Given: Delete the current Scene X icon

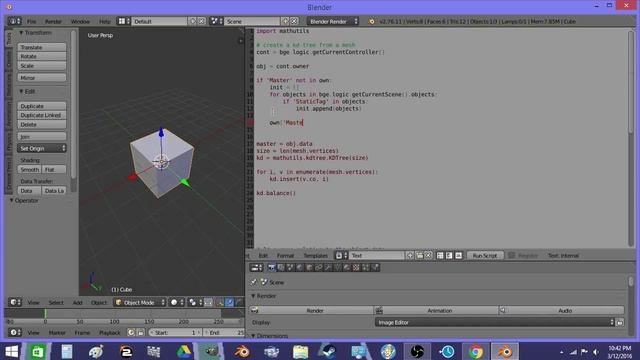Looking at the screenshot, I should click(294, 21).
